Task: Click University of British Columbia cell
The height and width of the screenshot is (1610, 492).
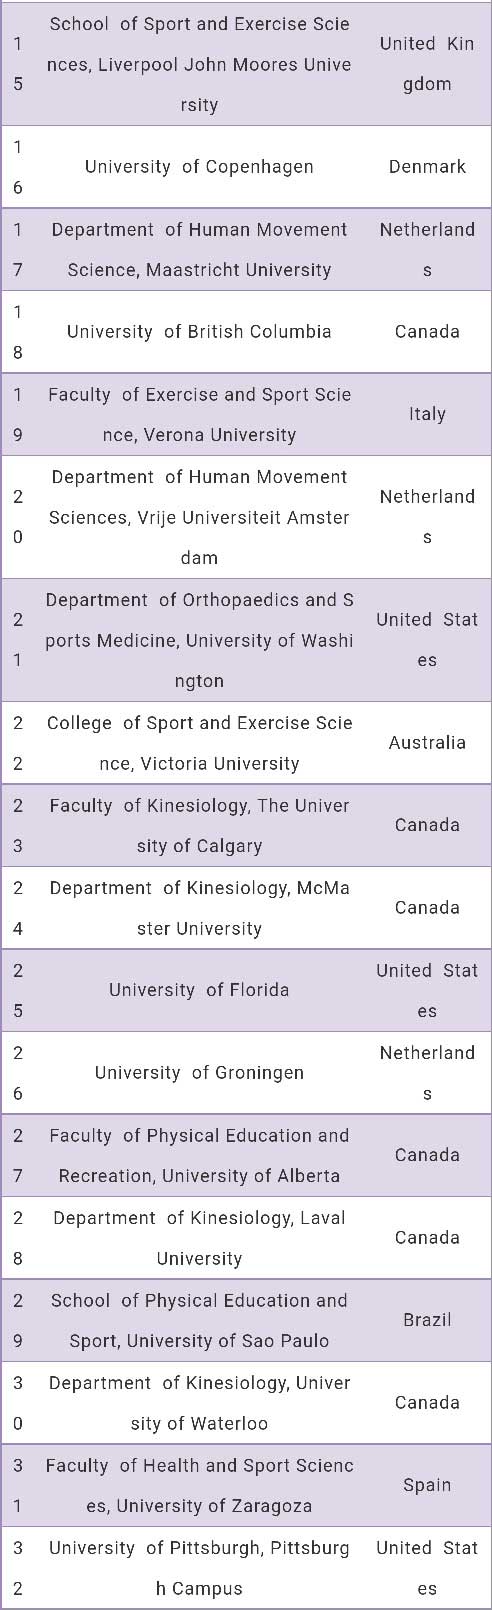Action: click(x=199, y=332)
